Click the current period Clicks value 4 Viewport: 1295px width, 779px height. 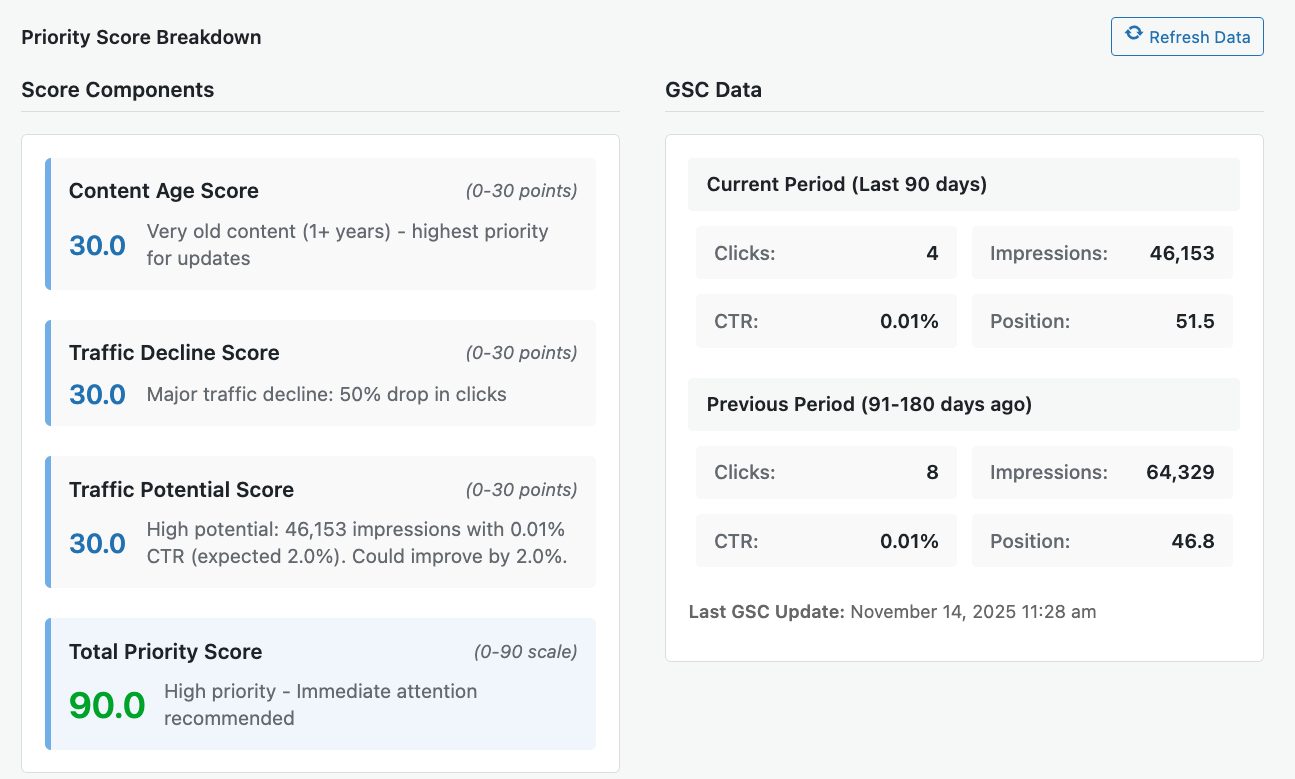pyautogui.click(x=931, y=253)
